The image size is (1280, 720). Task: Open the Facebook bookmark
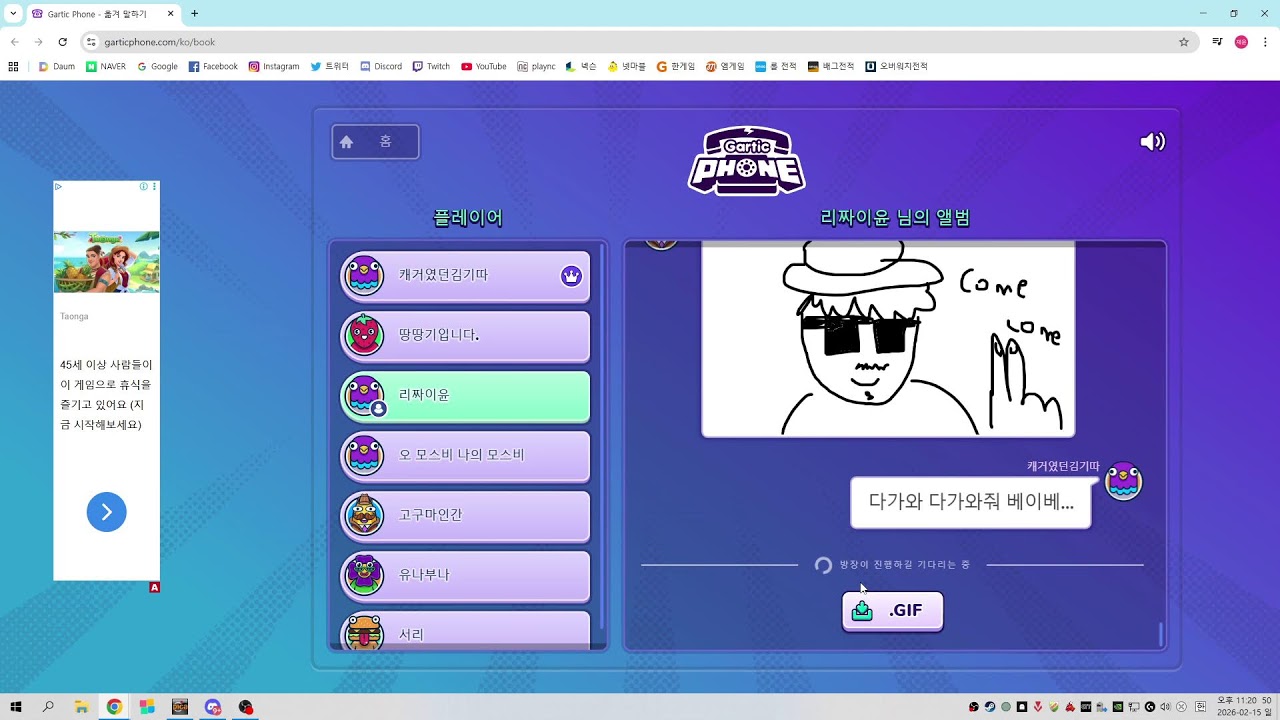click(213, 67)
